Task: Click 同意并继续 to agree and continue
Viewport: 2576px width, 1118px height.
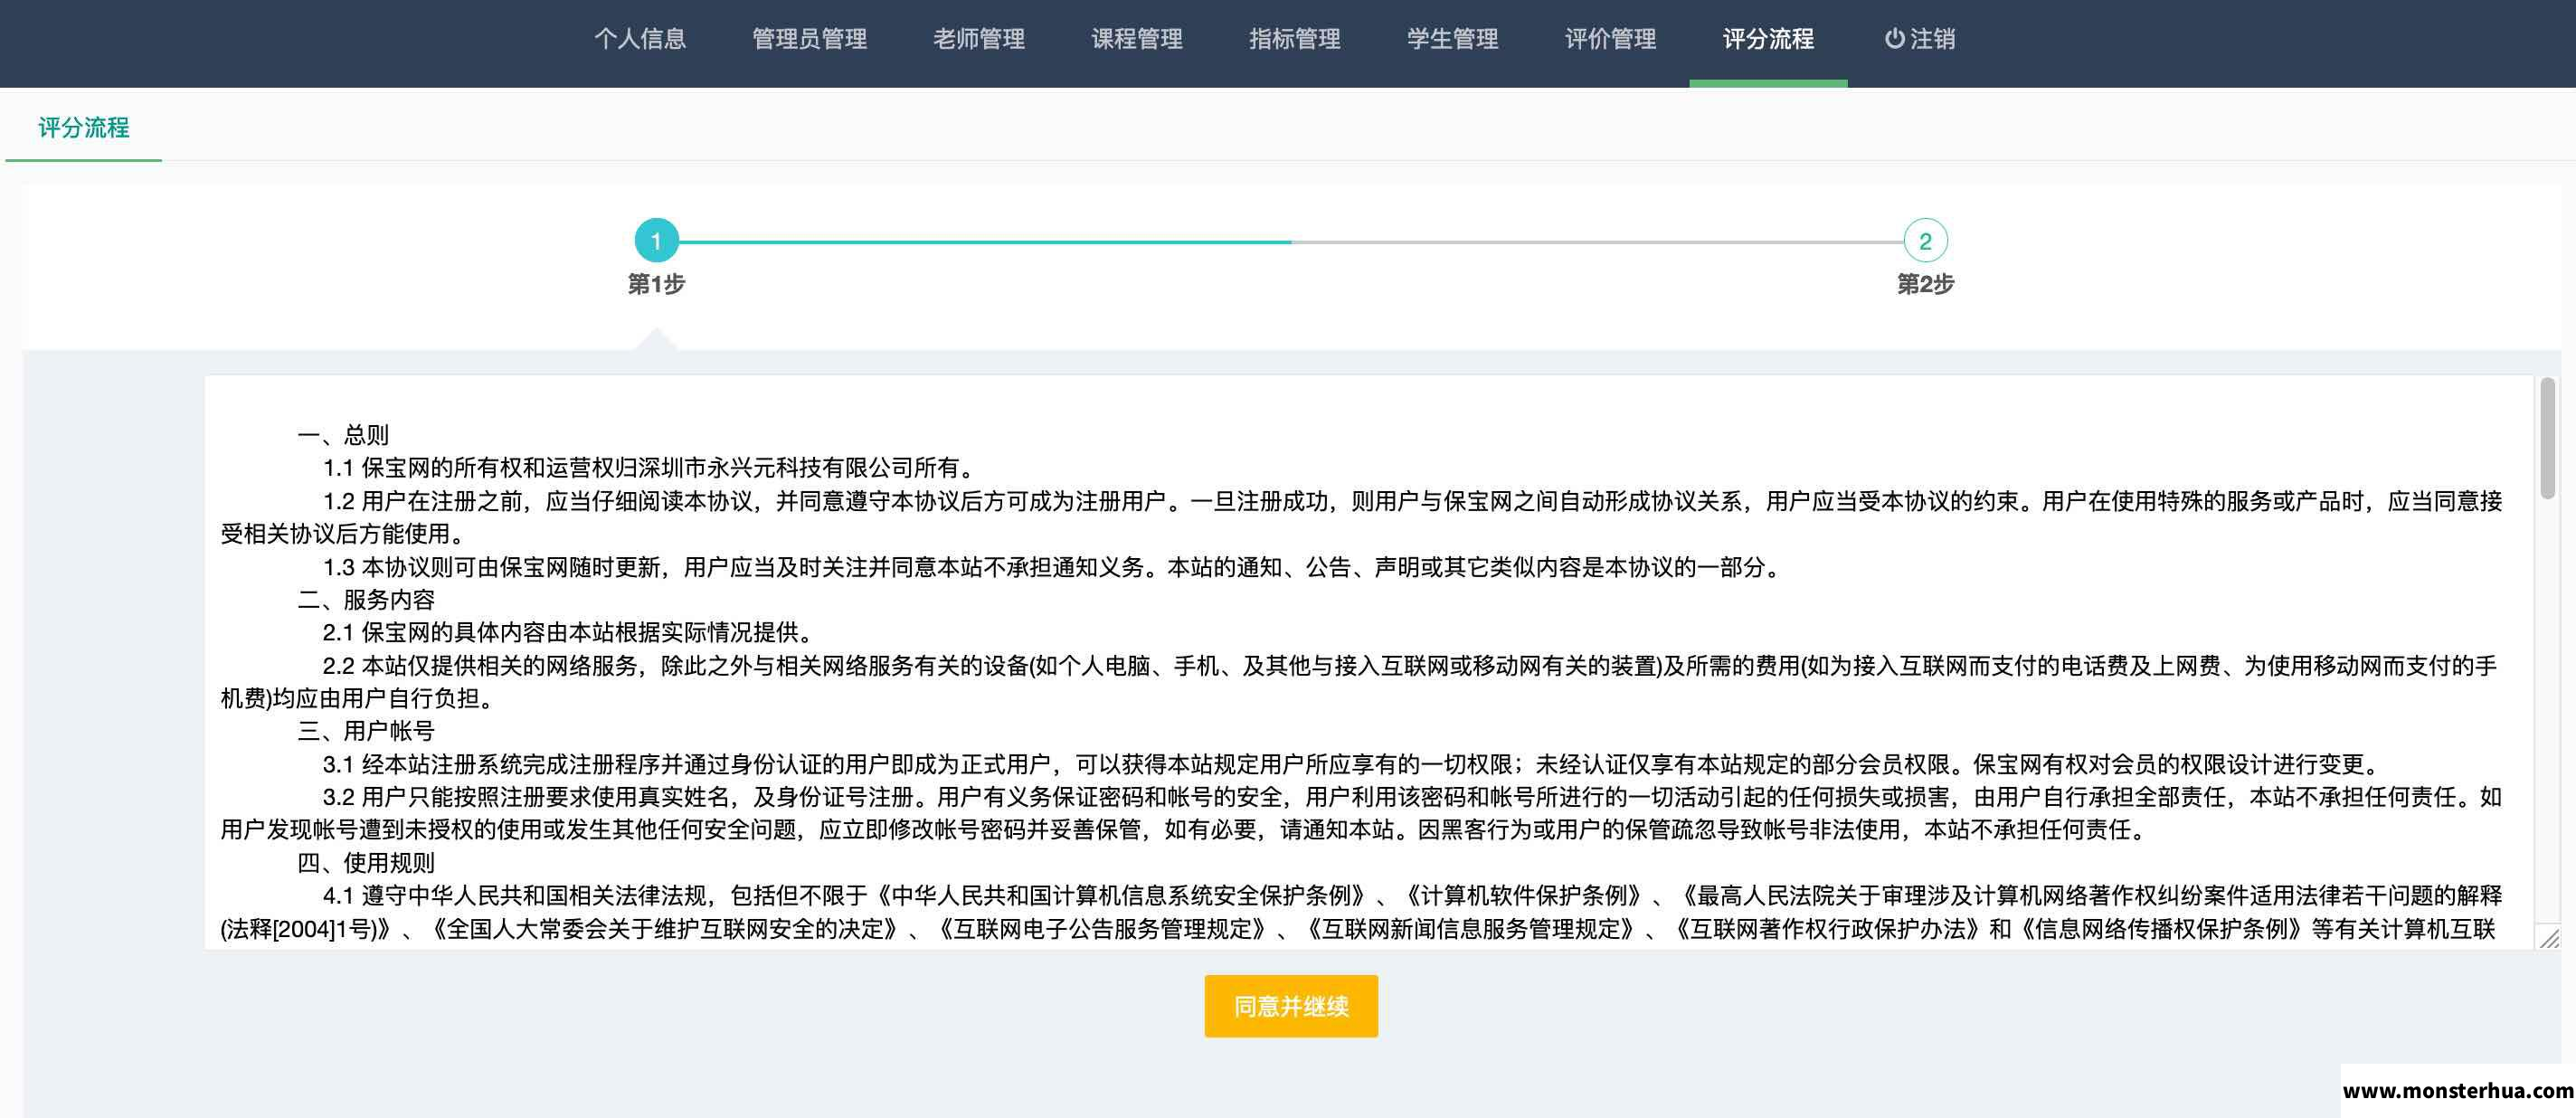Action: [1291, 1006]
